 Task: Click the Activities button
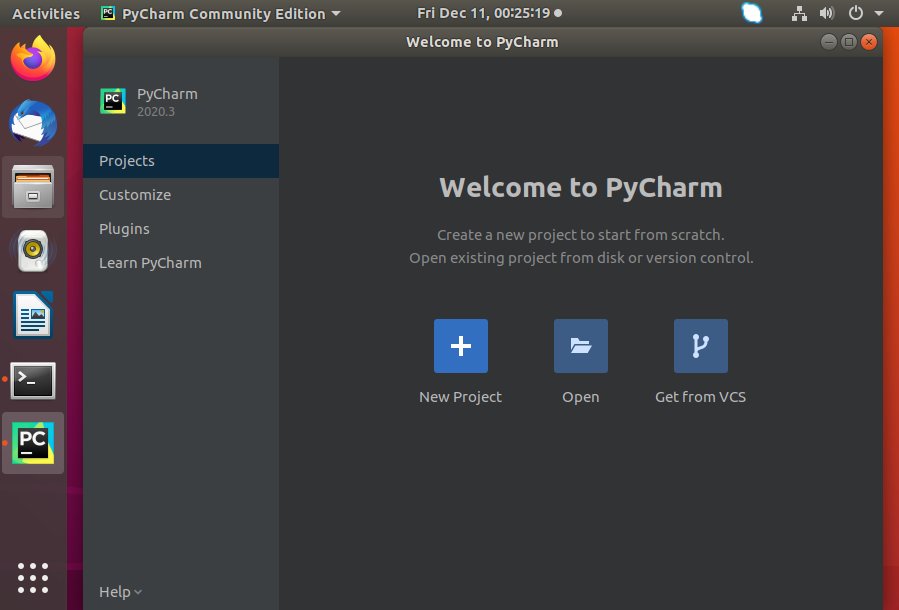(x=46, y=13)
